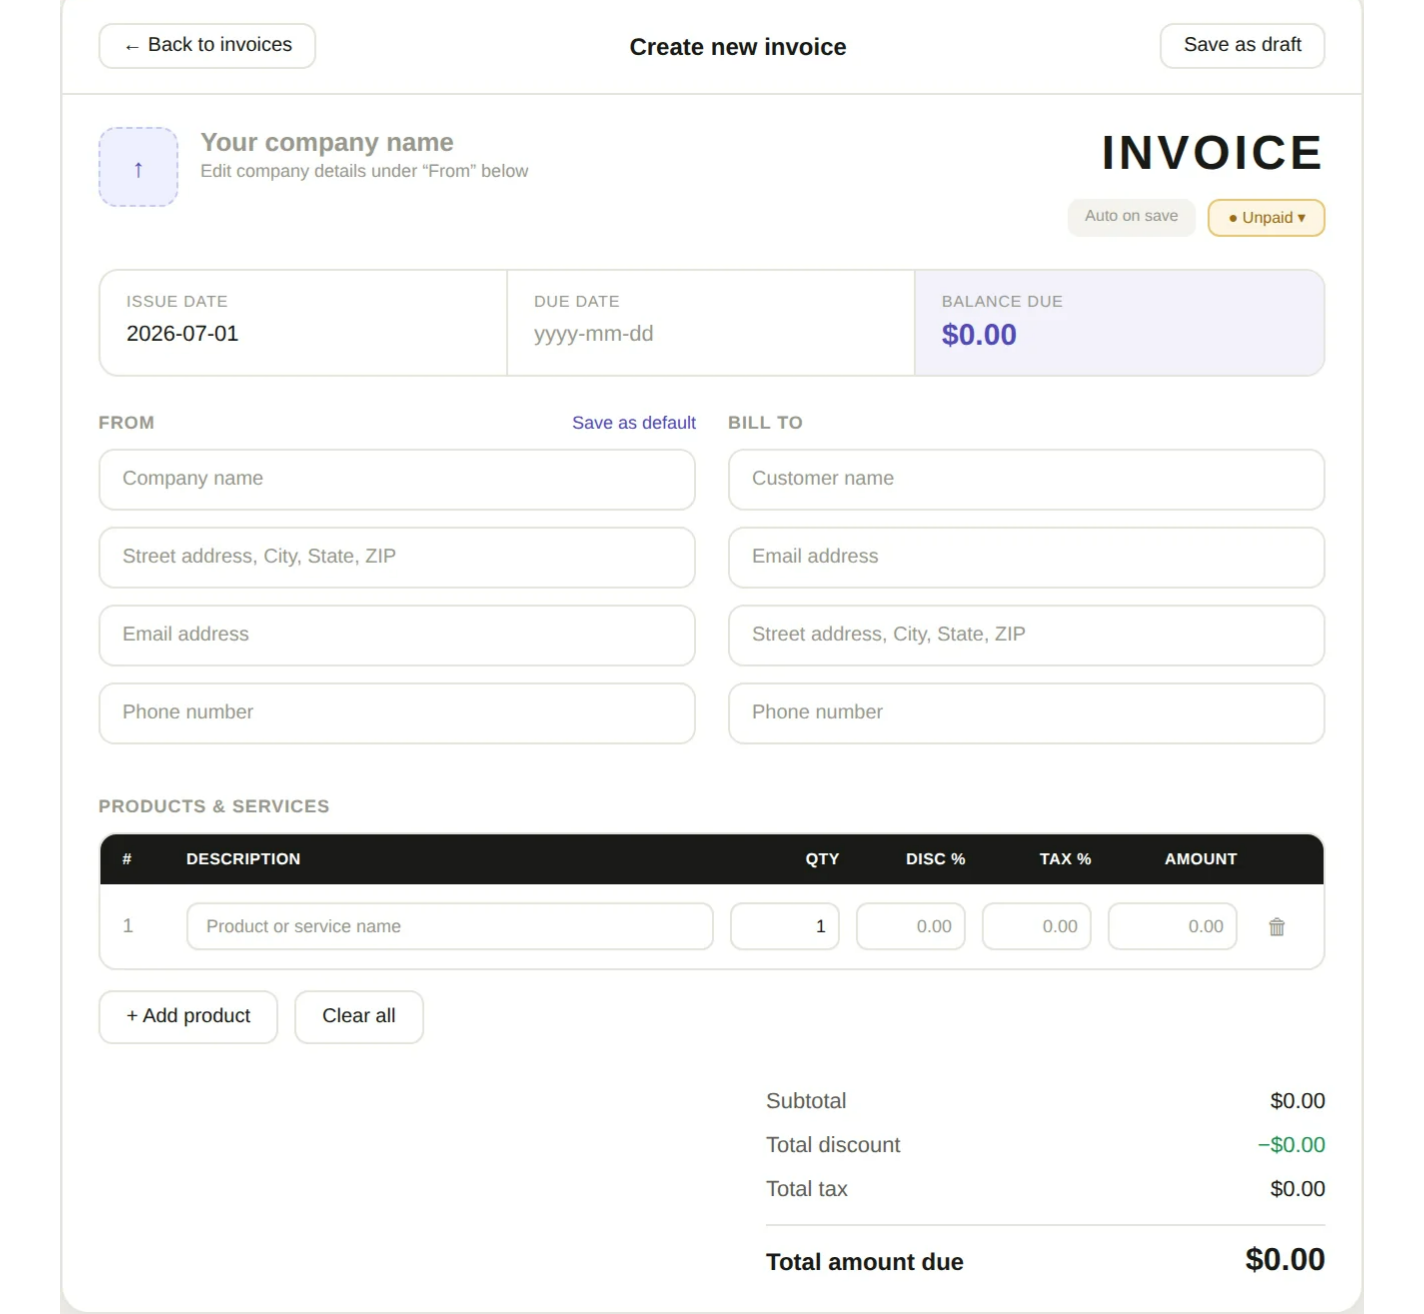Edit the issue date 2026-07-01

tap(182, 334)
